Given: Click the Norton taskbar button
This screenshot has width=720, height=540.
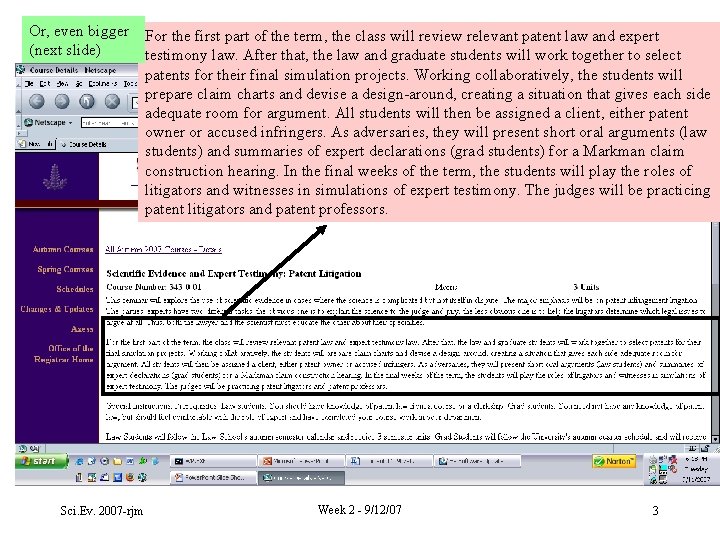Looking at the screenshot, I should click(x=614, y=461).
